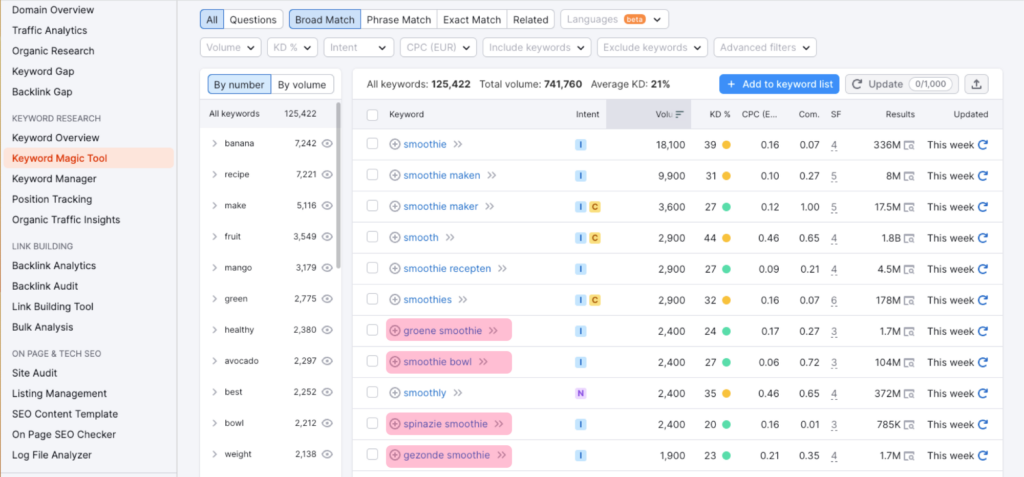The image size is (1024, 477).
Task: Open the CPC (EUR) filter dropdown
Action: pyautogui.click(x=438, y=48)
